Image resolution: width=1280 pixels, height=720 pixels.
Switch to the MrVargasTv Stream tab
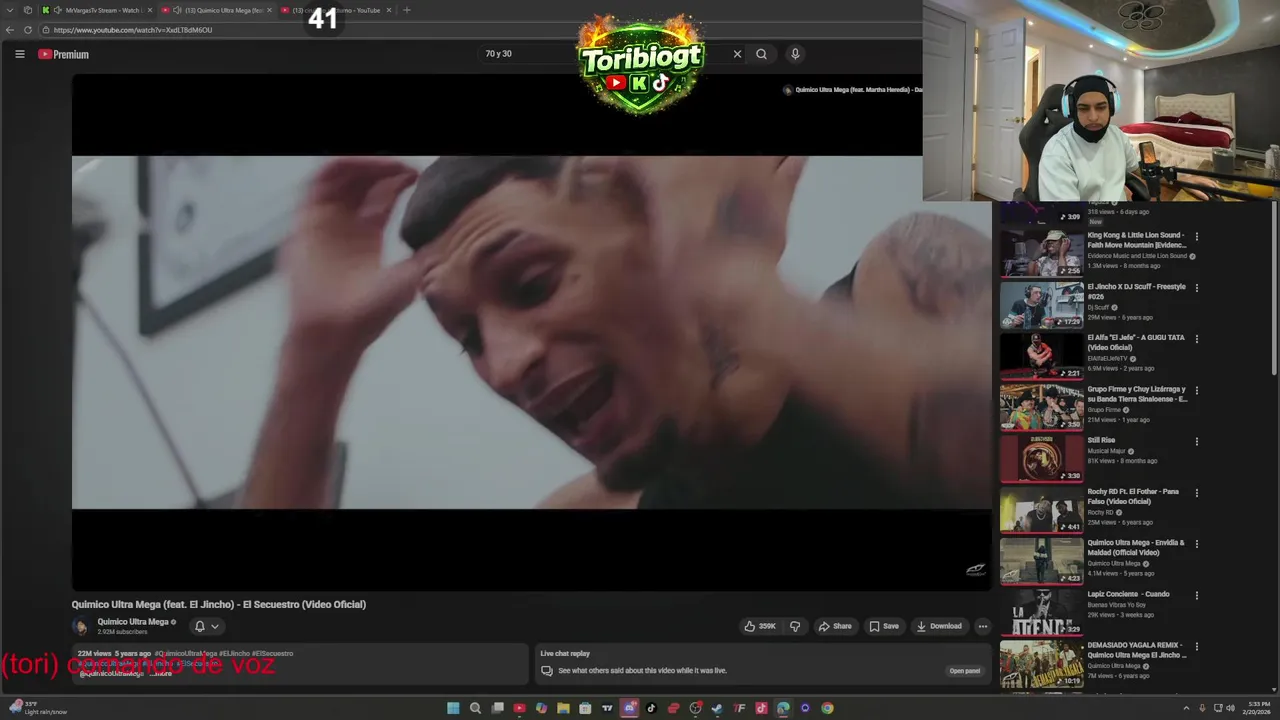point(97,10)
